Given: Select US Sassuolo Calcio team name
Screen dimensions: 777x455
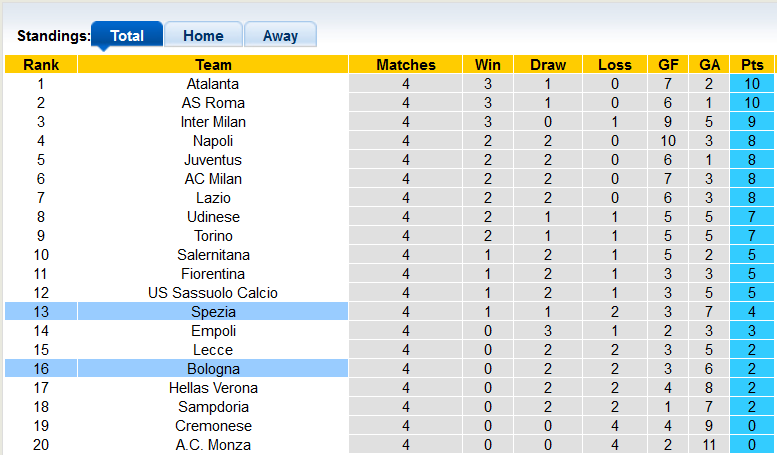Looking at the screenshot, I should click(x=213, y=293).
